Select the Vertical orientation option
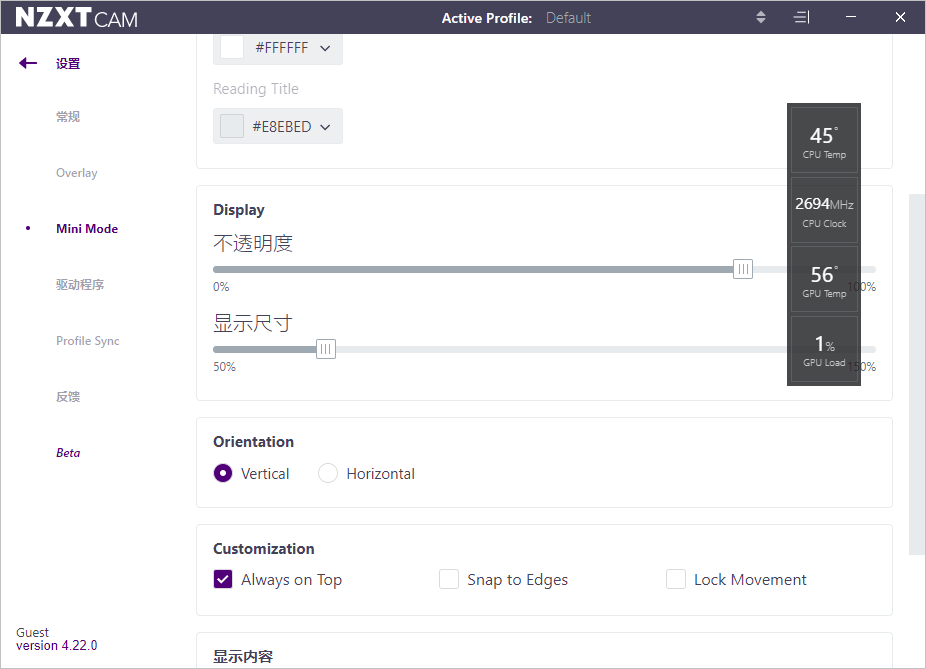The height and width of the screenshot is (669, 926). tap(224, 474)
